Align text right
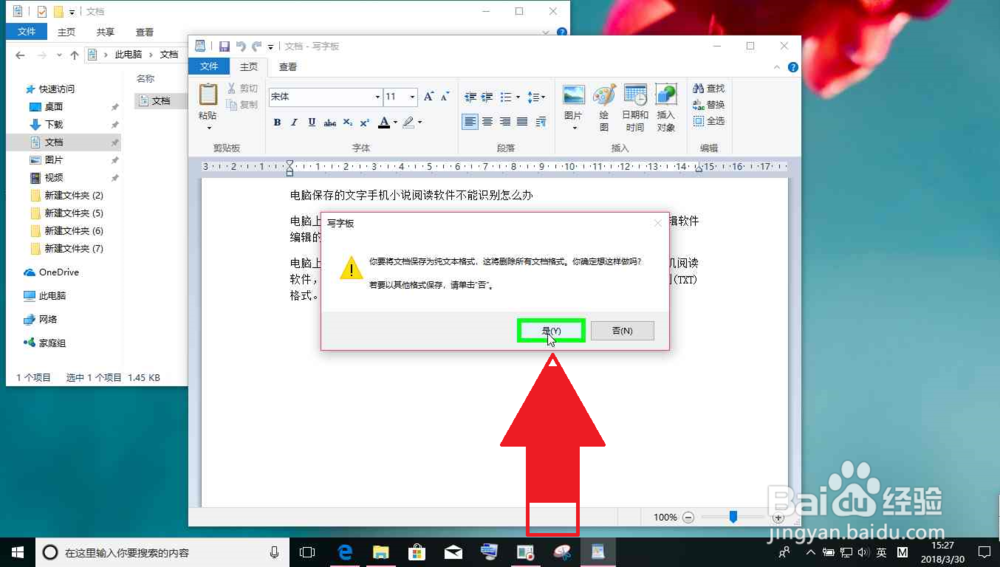Screen dimensions: 1000x567 505,121
